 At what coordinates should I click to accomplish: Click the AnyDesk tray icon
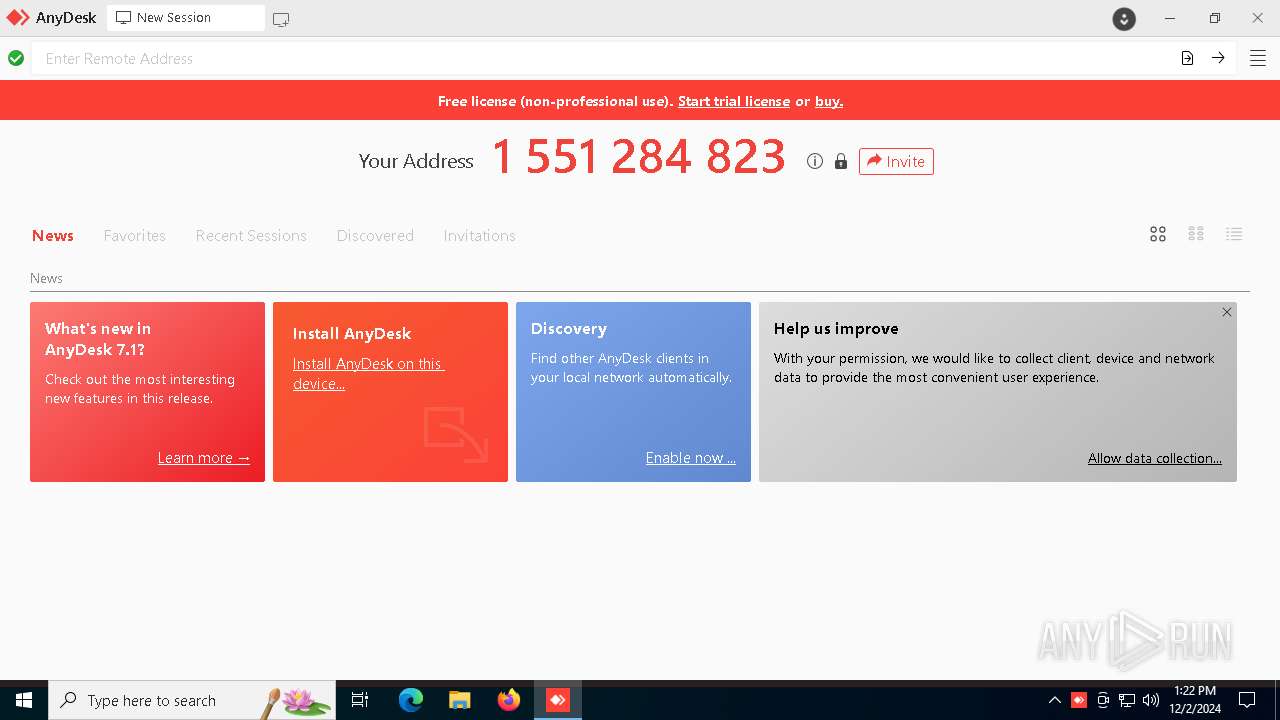click(x=1079, y=700)
